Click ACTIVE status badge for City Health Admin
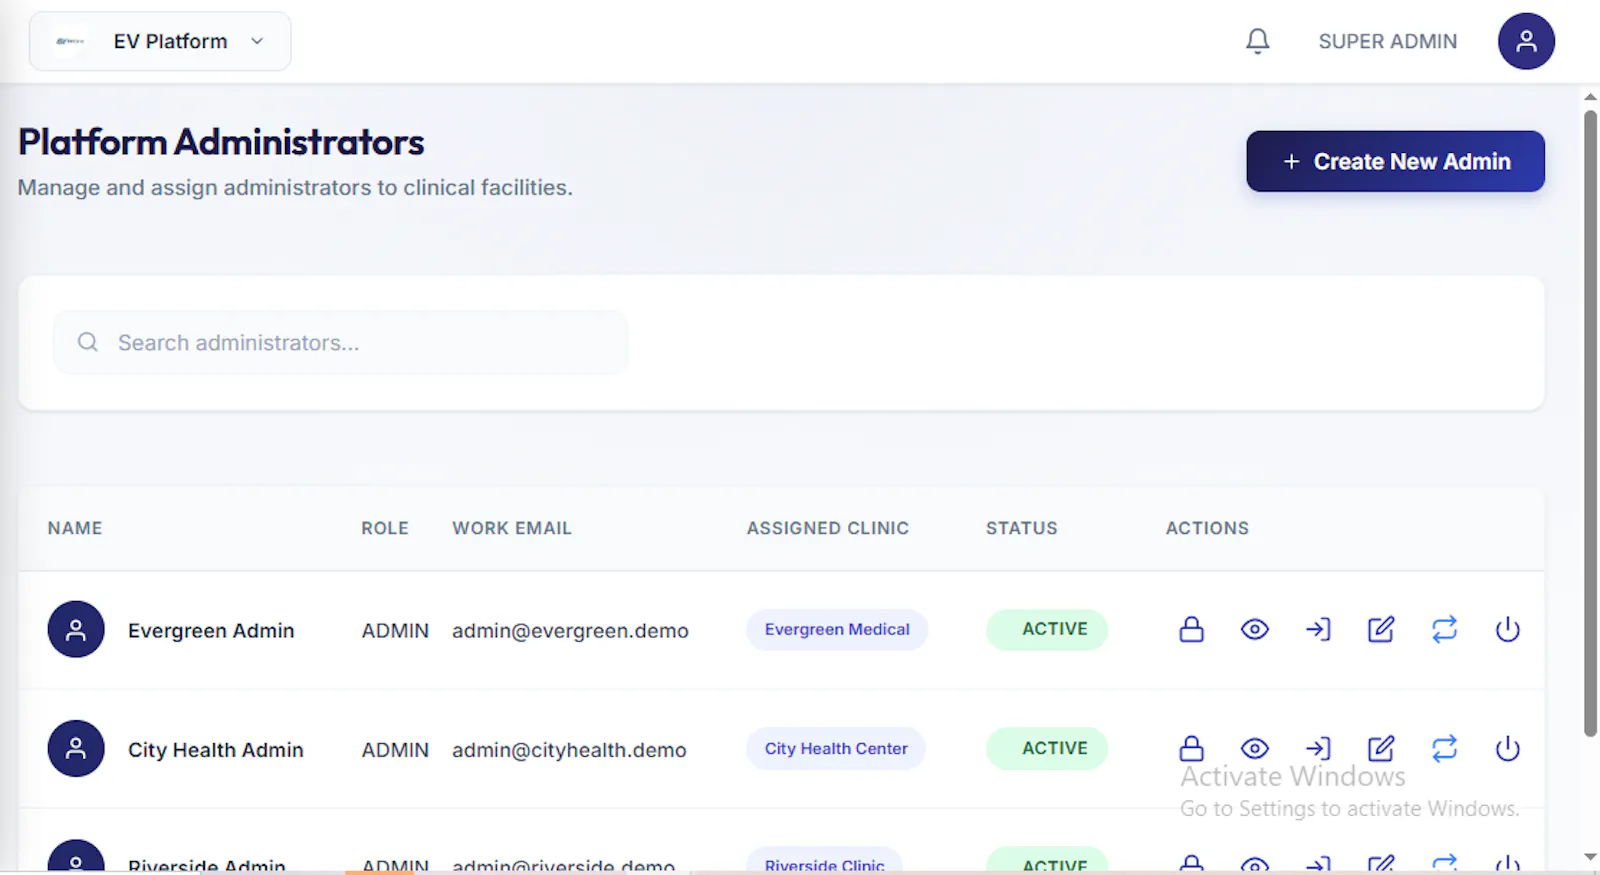The height and width of the screenshot is (875, 1600). [x=1047, y=748]
